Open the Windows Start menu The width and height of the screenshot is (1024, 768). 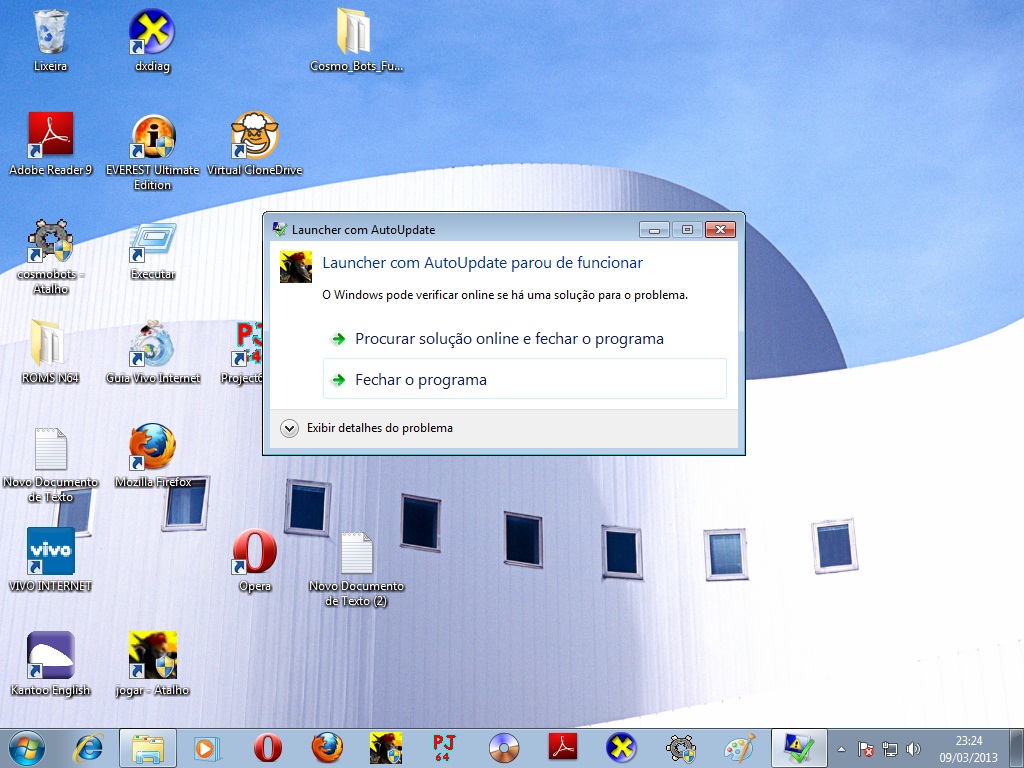(x=26, y=748)
